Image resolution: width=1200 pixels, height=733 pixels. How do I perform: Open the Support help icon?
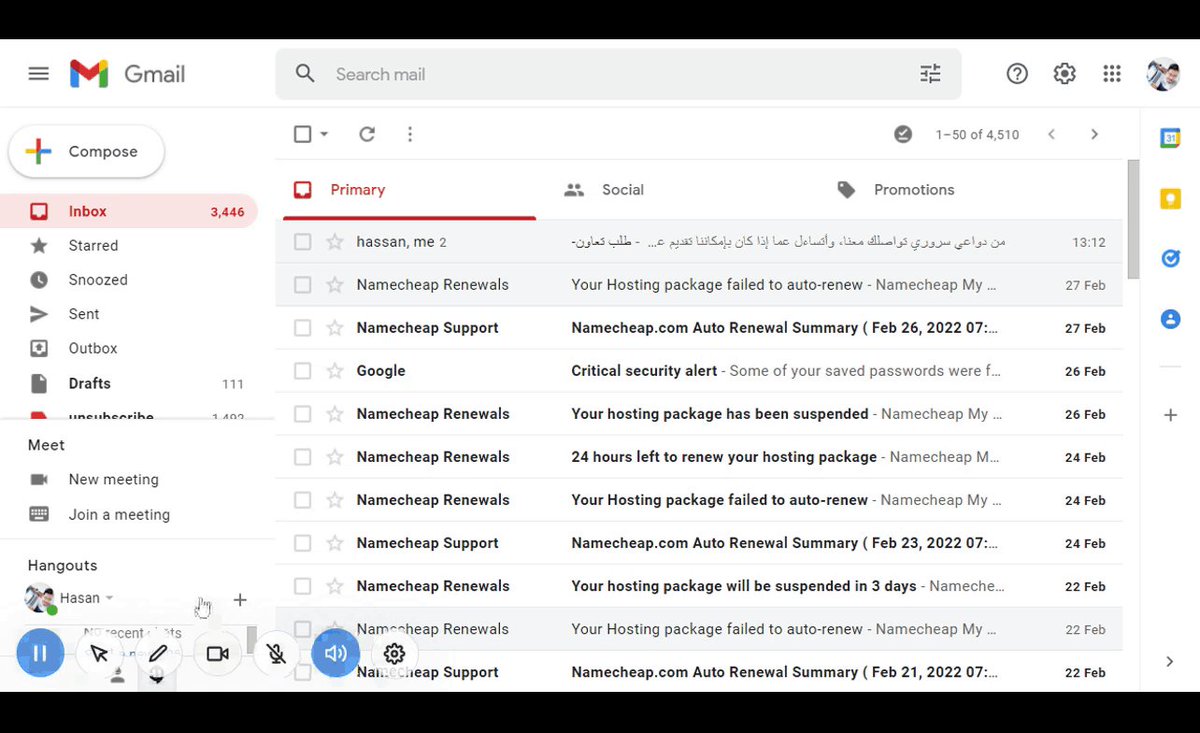point(1017,74)
